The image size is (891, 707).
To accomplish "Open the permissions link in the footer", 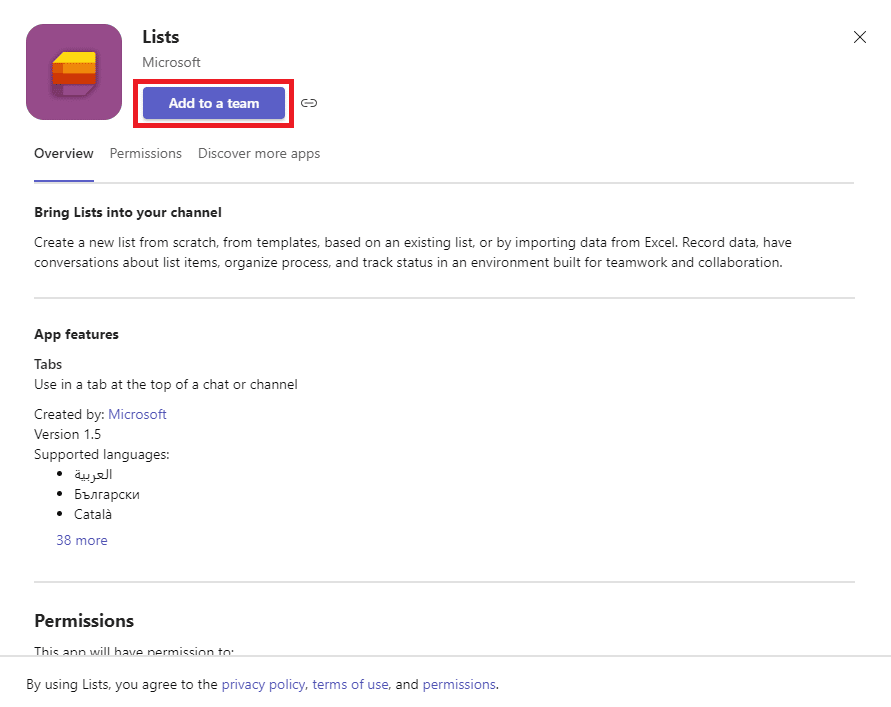I will click(459, 684).
